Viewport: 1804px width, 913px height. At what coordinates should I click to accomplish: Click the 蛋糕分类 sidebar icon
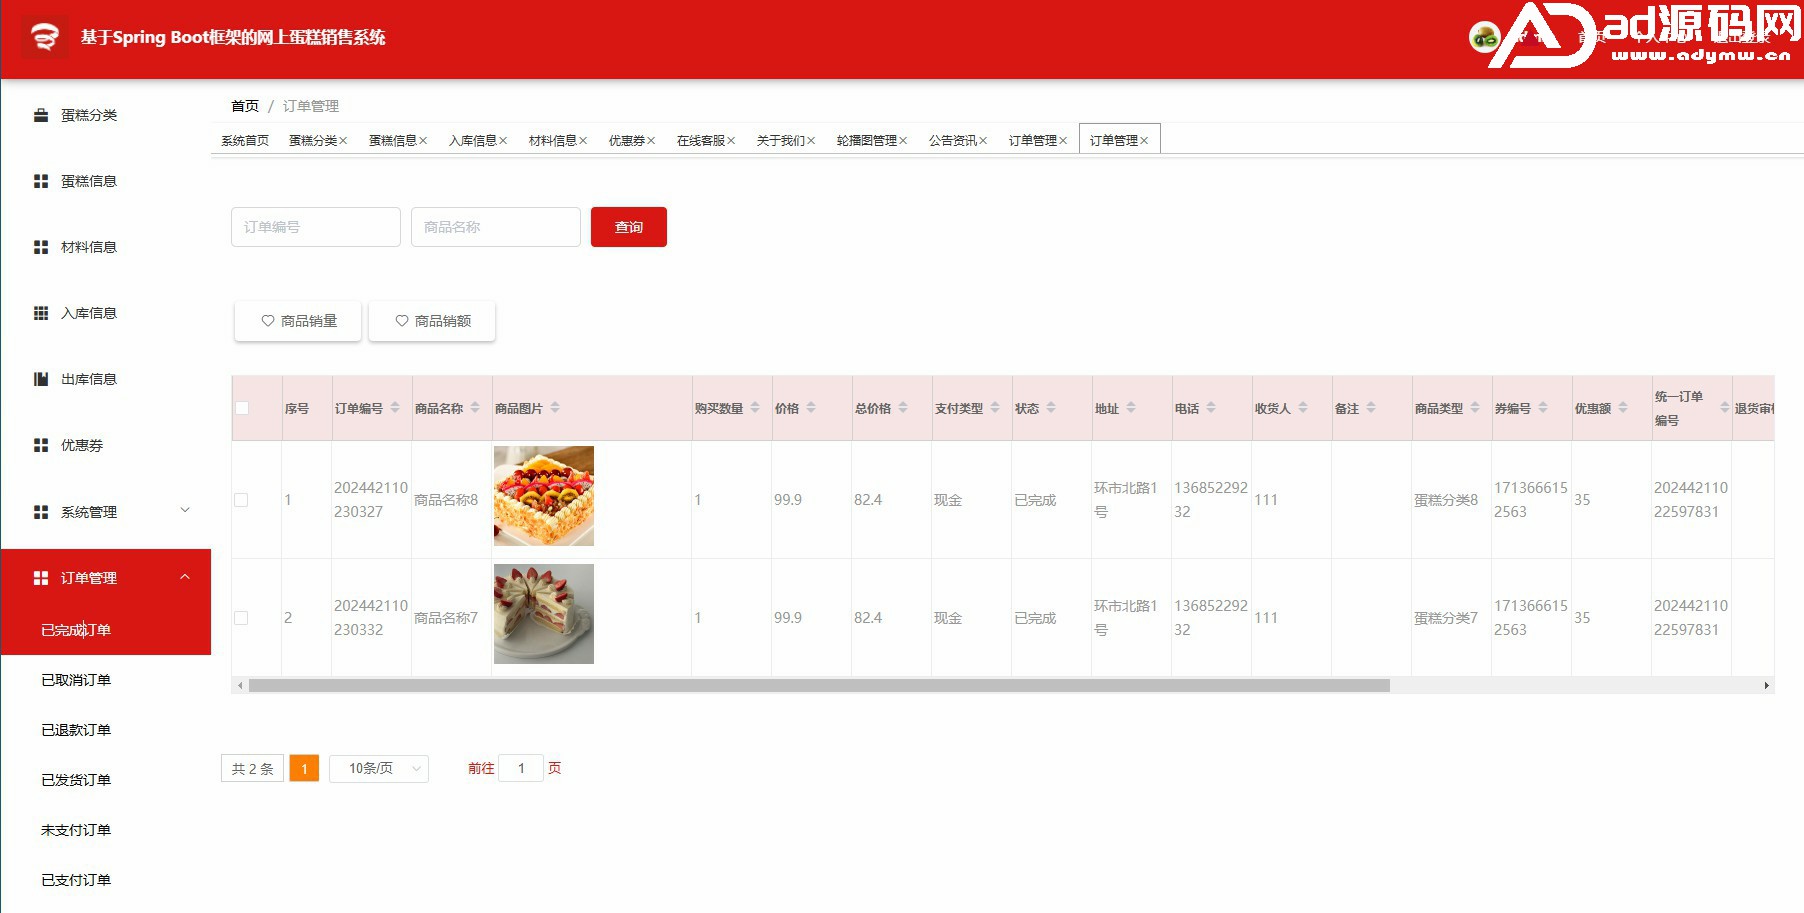(x=41, y=115)
